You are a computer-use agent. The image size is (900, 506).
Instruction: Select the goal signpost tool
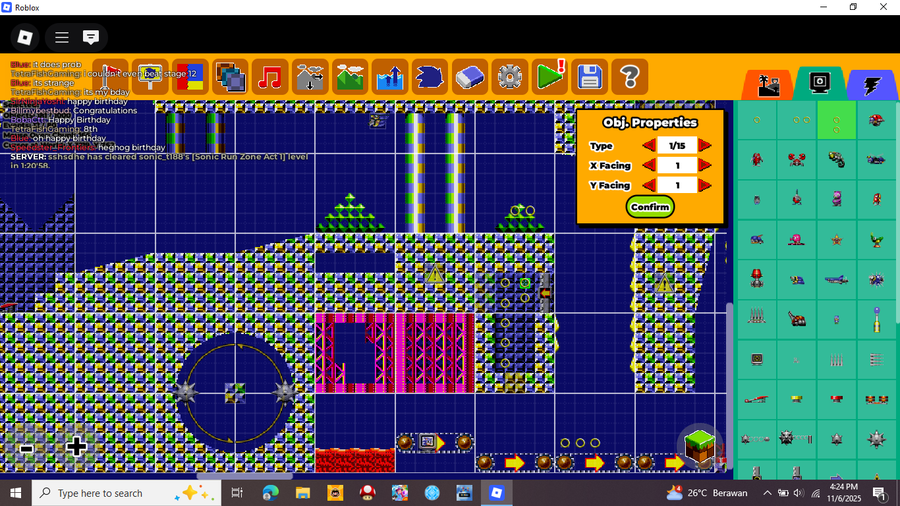(150, 76)
